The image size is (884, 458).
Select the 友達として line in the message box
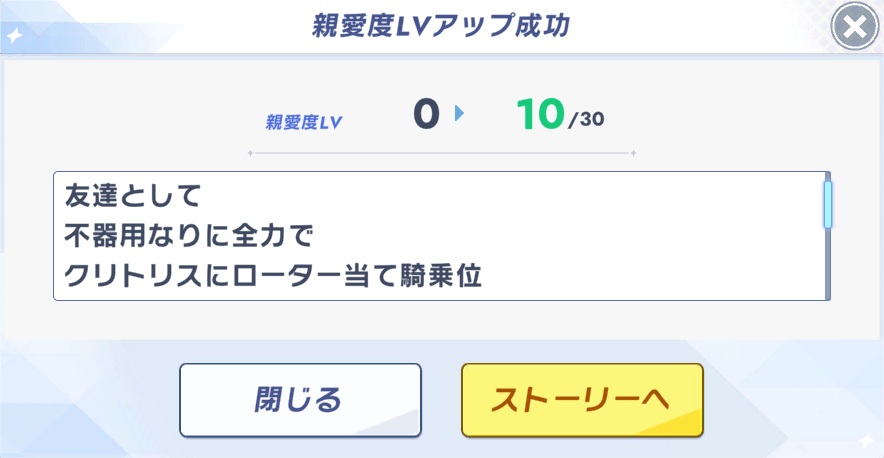pos(133,192)
